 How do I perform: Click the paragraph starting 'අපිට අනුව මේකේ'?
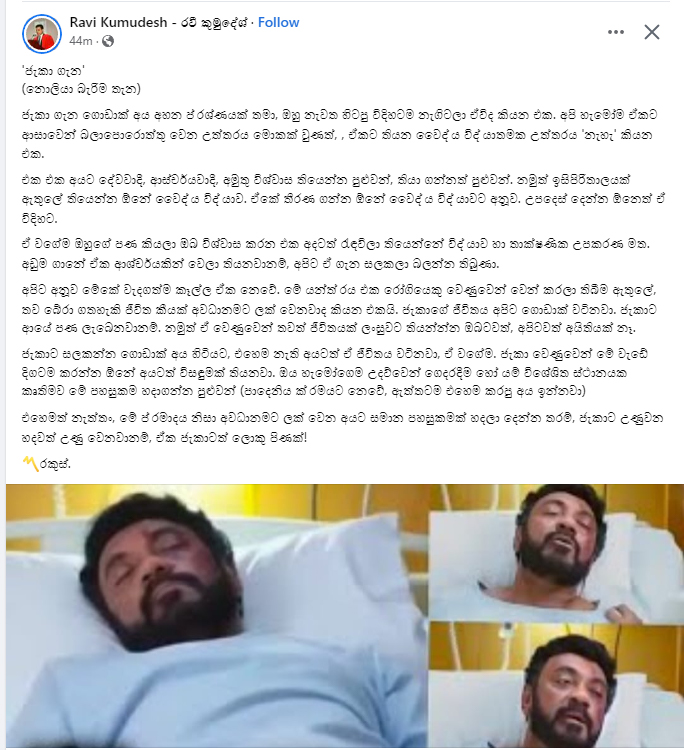(x=341, y=309)
